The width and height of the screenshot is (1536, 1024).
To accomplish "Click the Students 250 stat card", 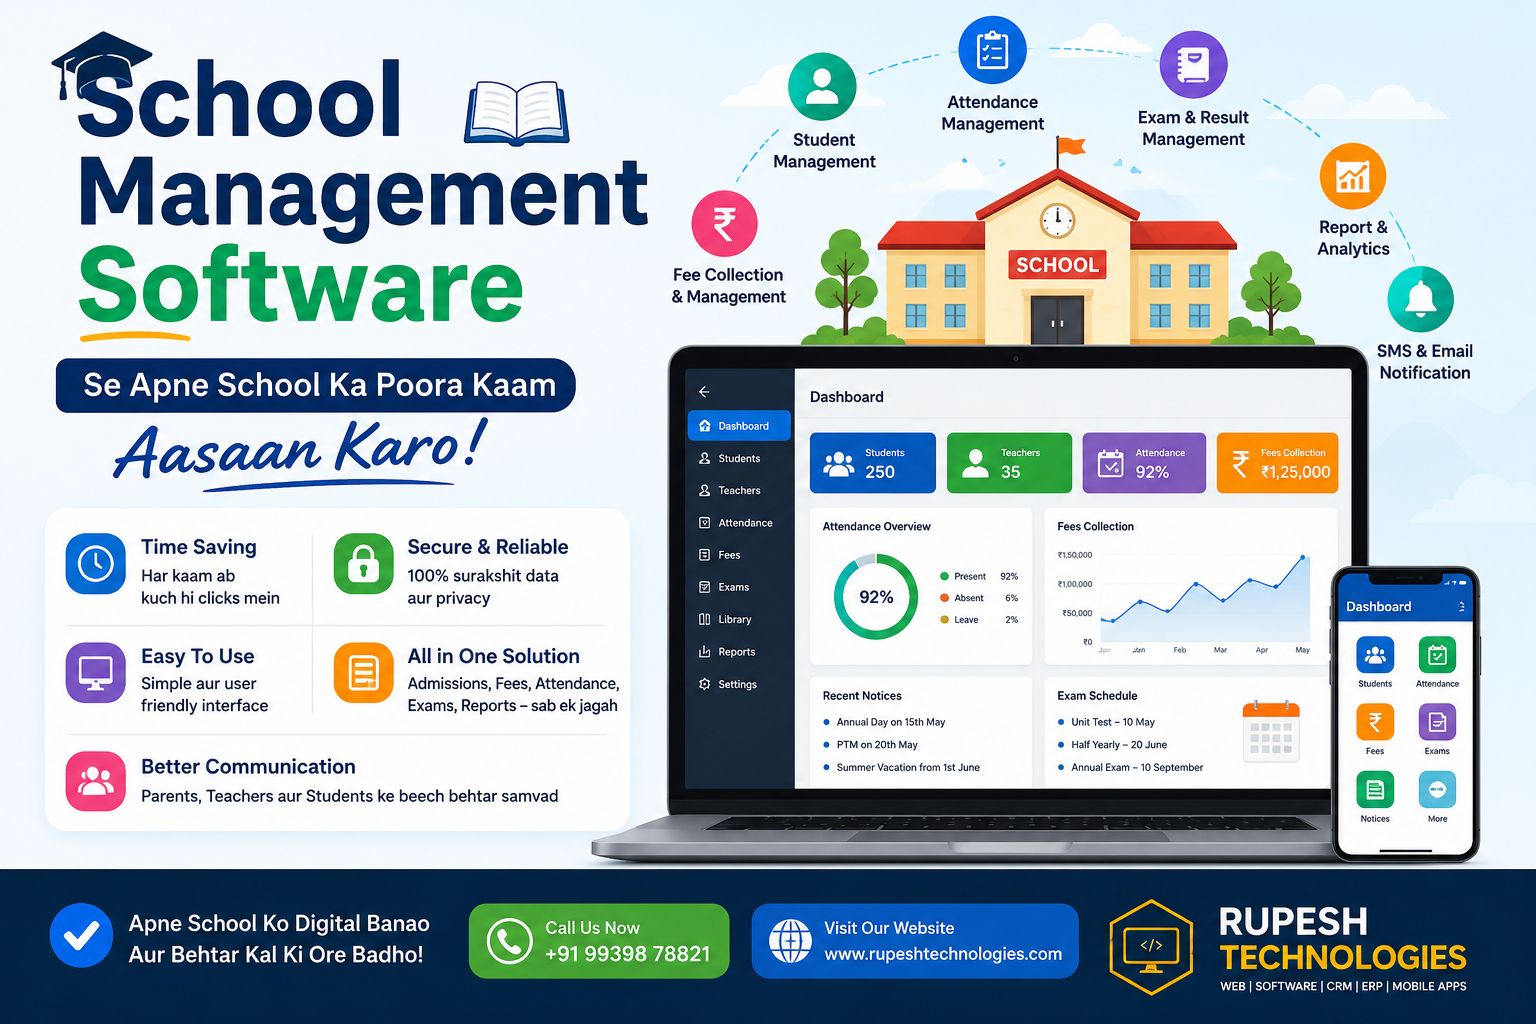I will [873, 463].
